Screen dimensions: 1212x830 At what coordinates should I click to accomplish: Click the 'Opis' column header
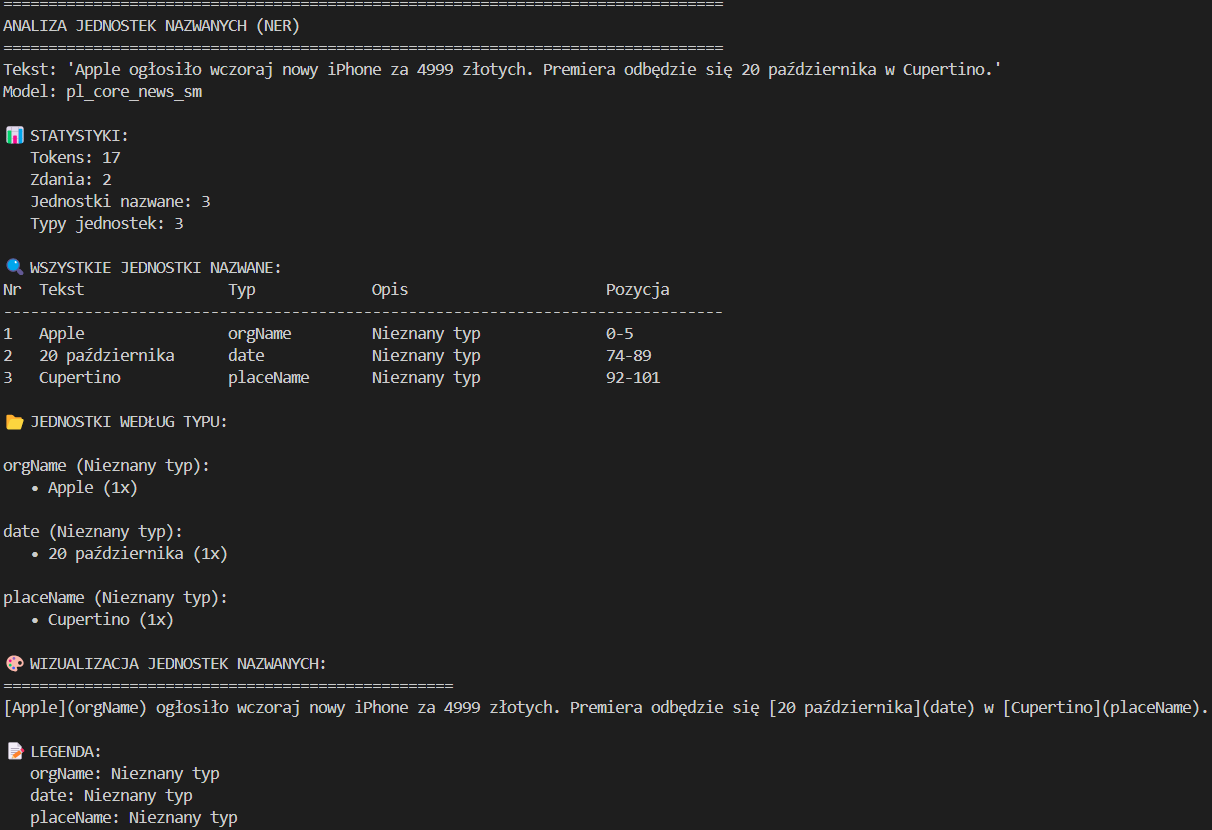point(390,289)
